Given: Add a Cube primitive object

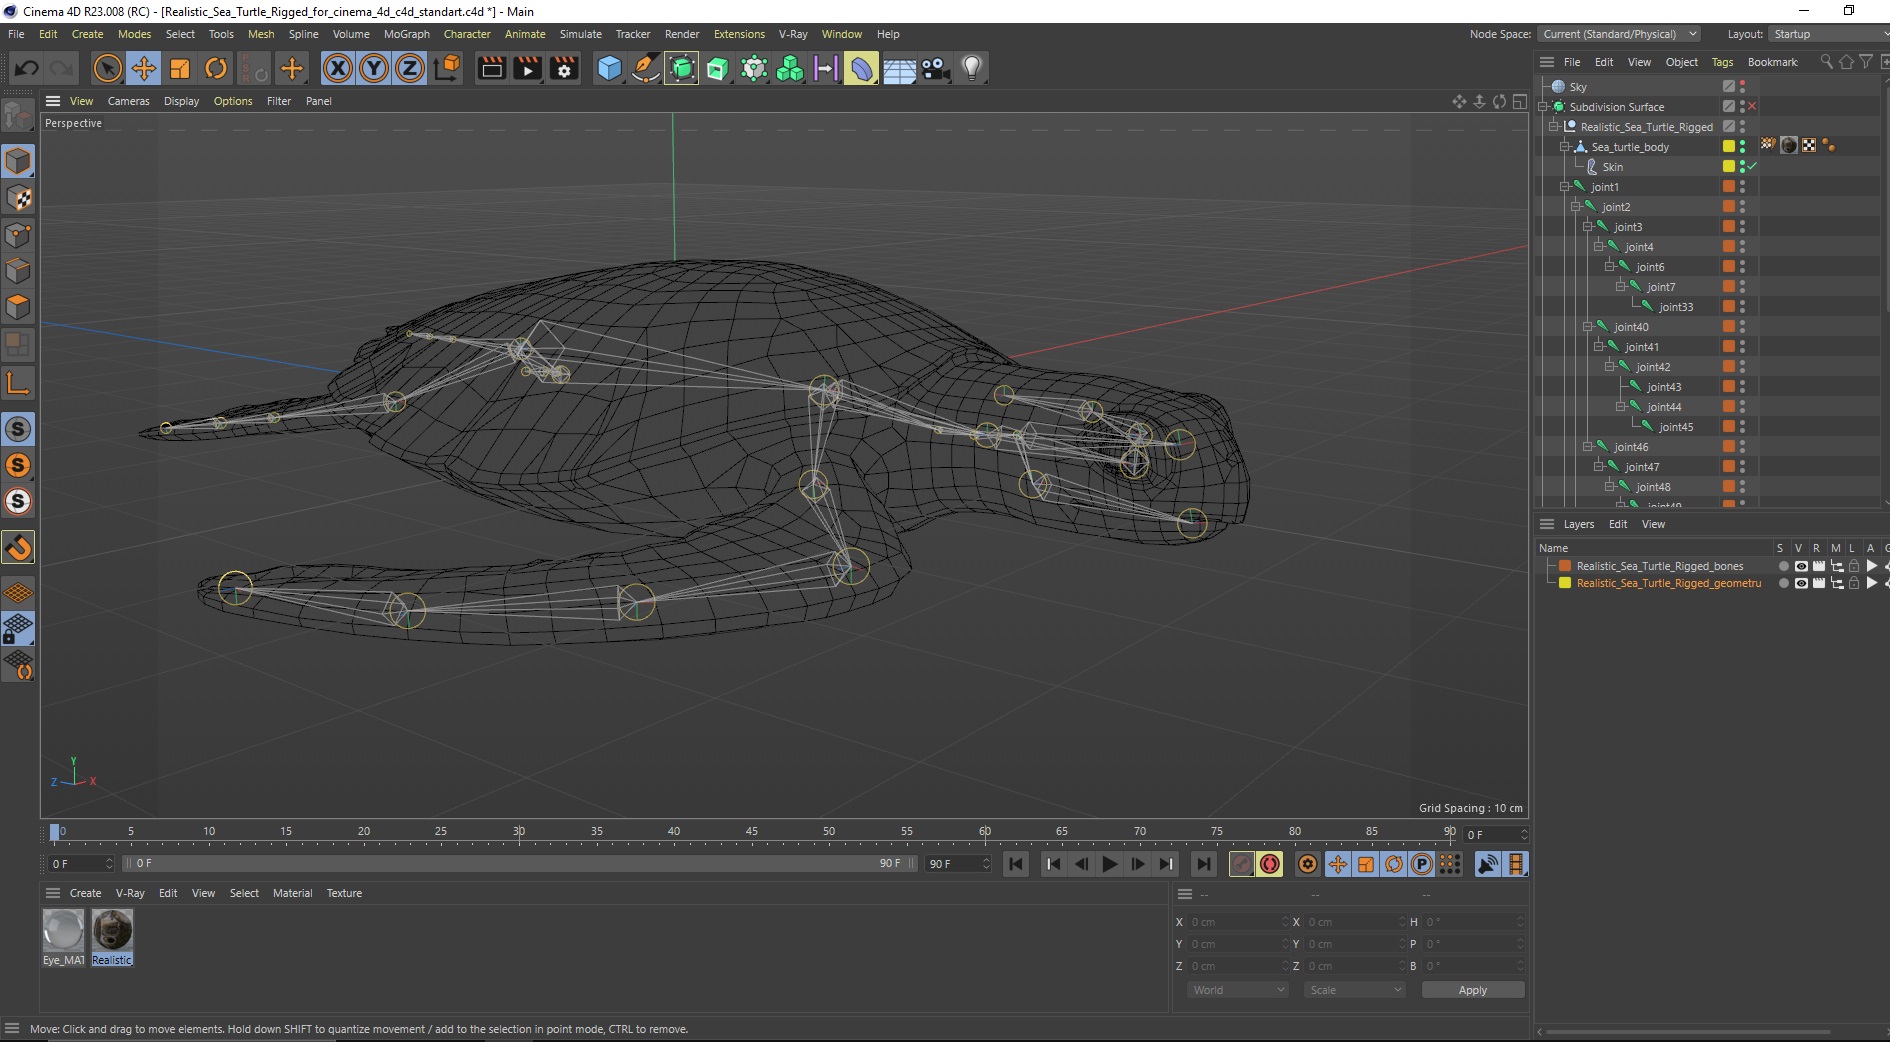Looking at the screenshot, I should pyautogui.click(x=609, y=68).
